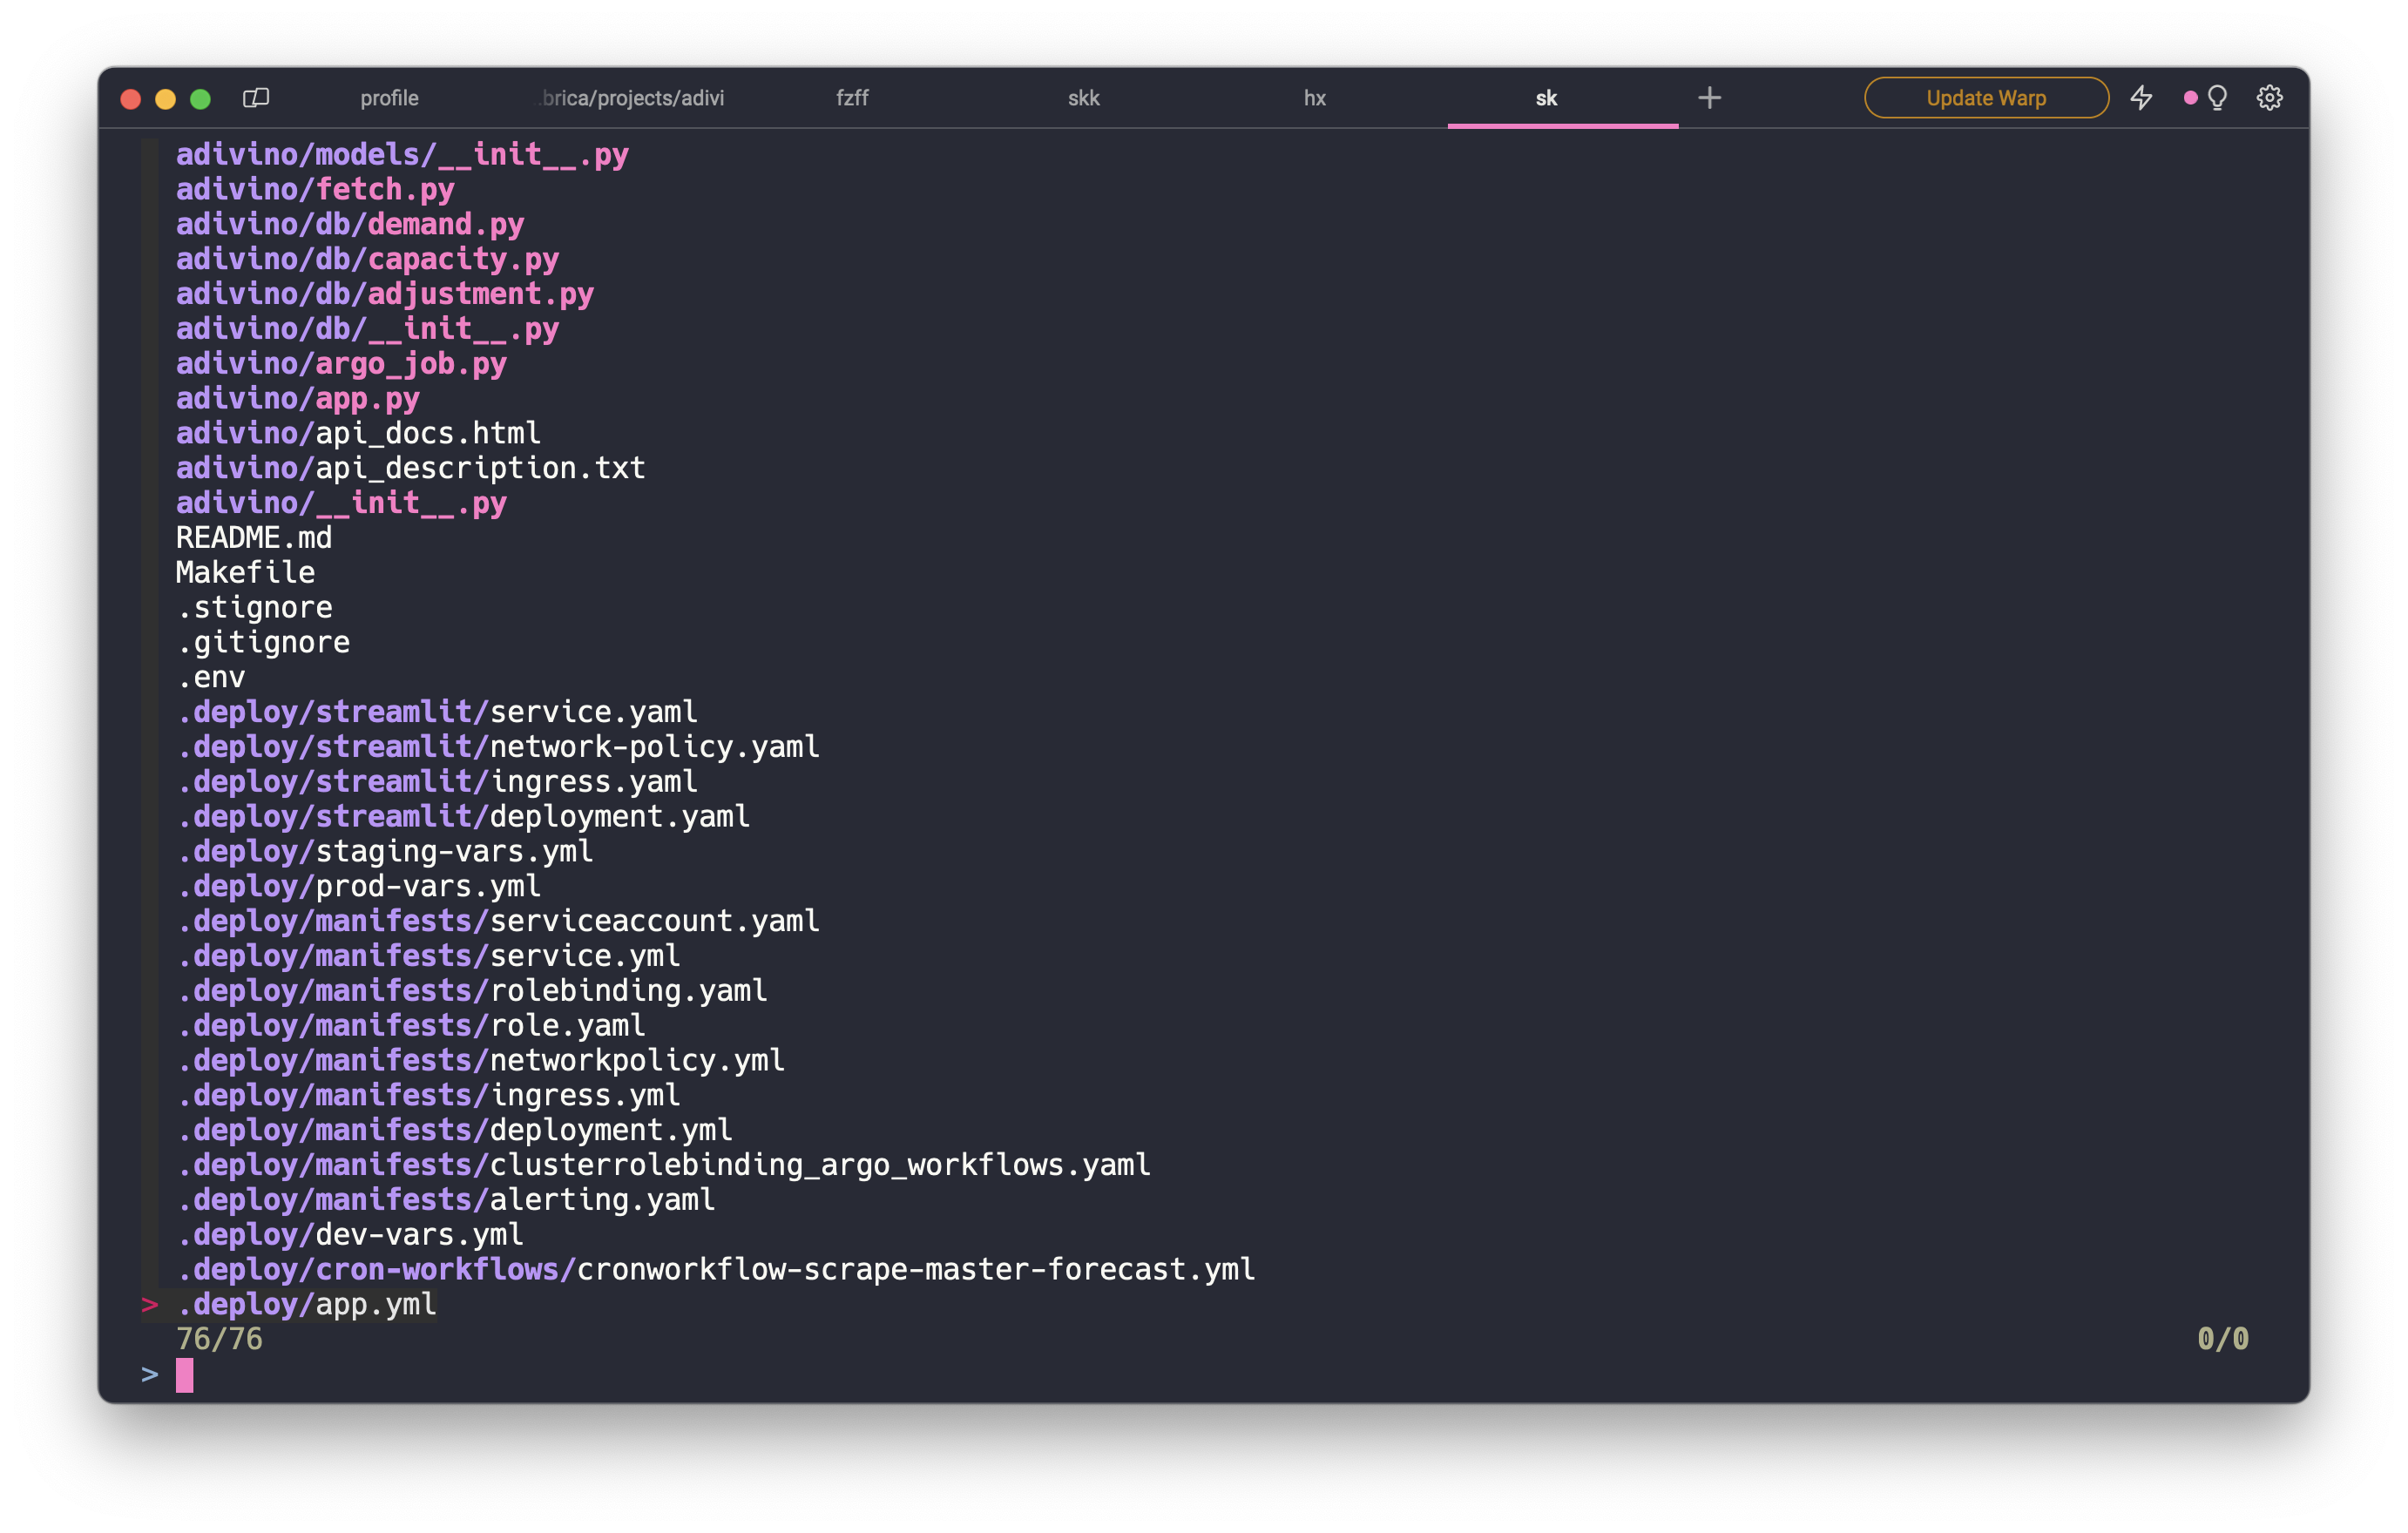Open Warp settings with the gear icon
Screen dimensions: 2408x1533
coord(2270,97)
